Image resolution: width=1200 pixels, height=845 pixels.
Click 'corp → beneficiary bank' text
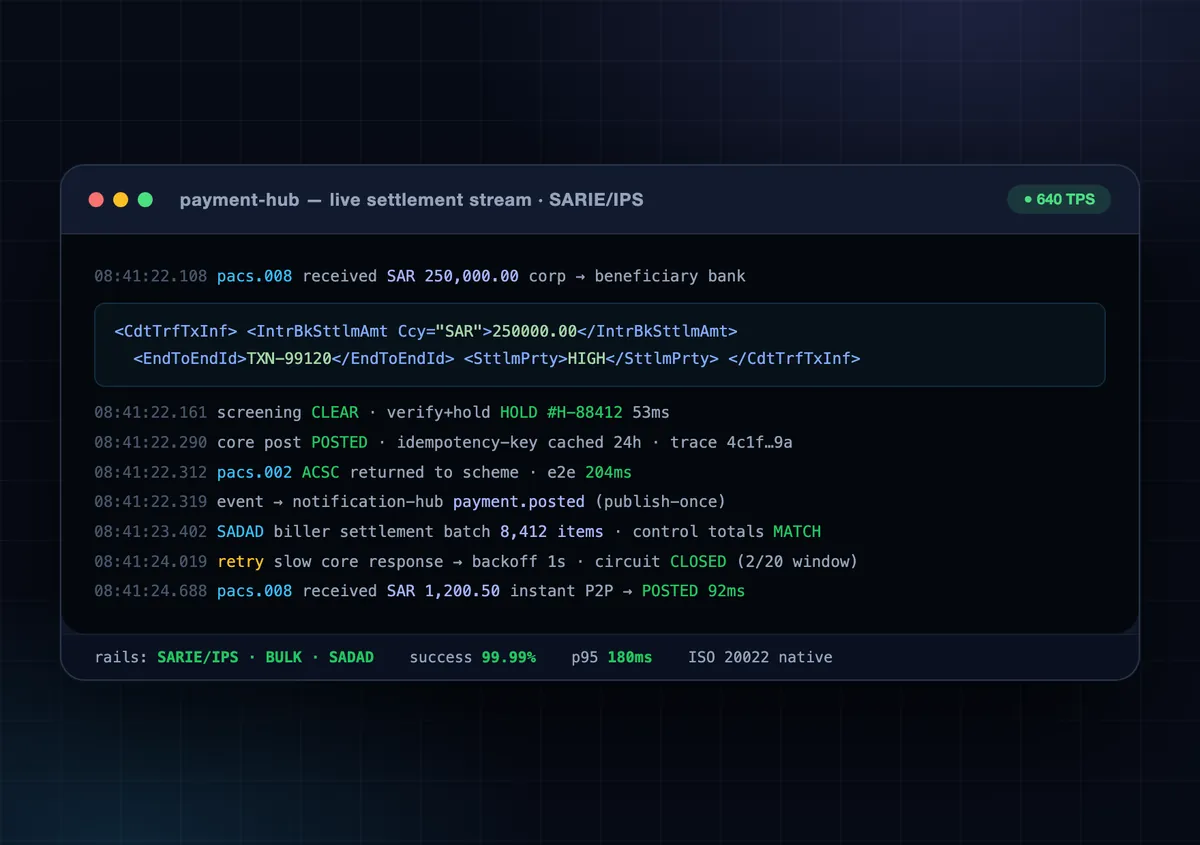coord(637,276)
